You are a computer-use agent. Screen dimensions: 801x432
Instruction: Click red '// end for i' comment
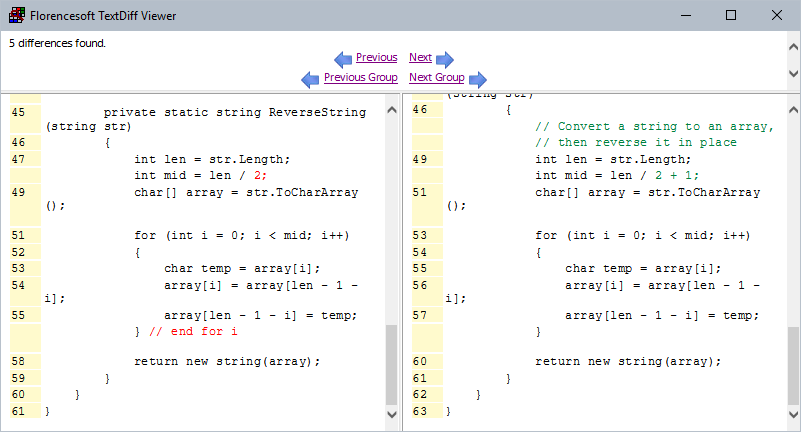click(194, 331)
